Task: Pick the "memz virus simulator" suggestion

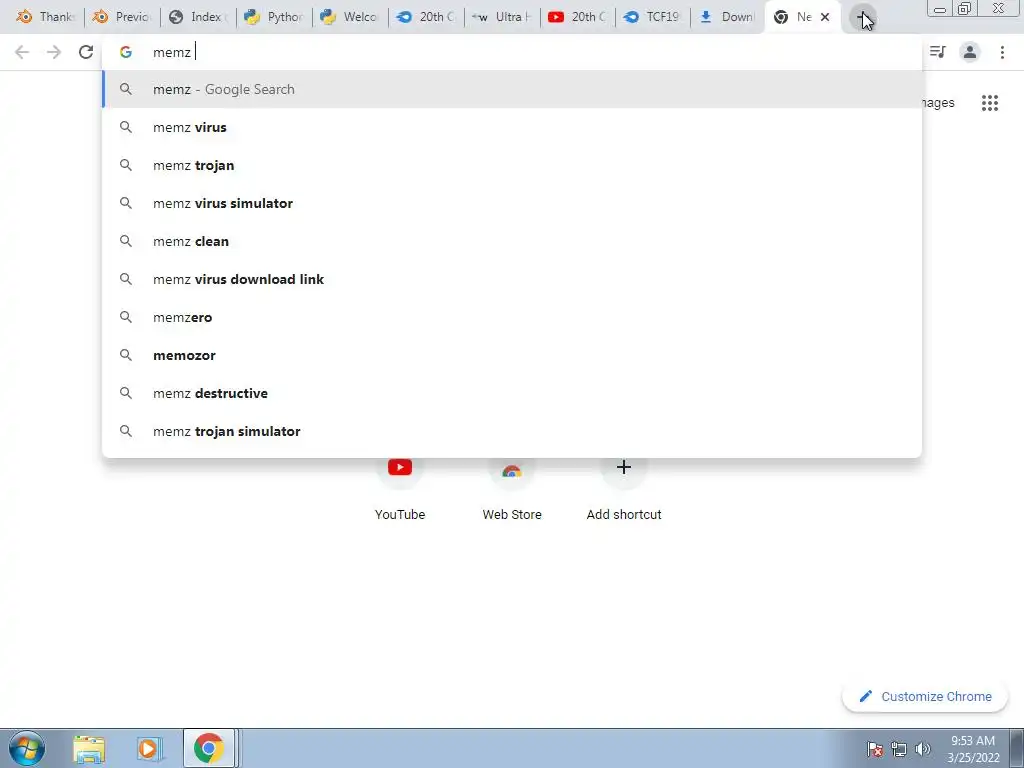Action: click(512, 203)
